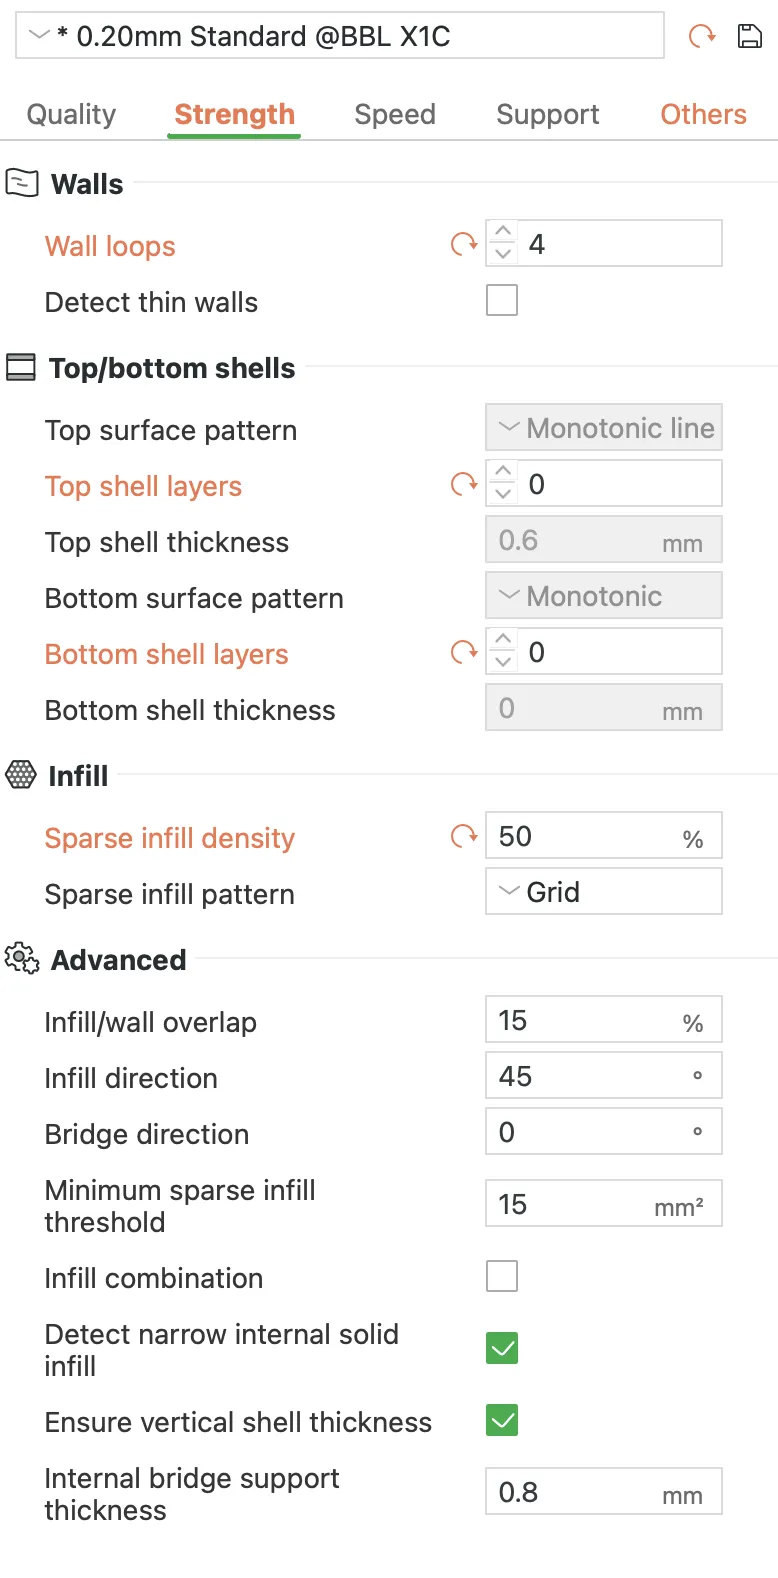The width and height of the screenshot is (778, 1578).
Task: Enable Detect thin walls checkbox
Action: coord(502,300)
